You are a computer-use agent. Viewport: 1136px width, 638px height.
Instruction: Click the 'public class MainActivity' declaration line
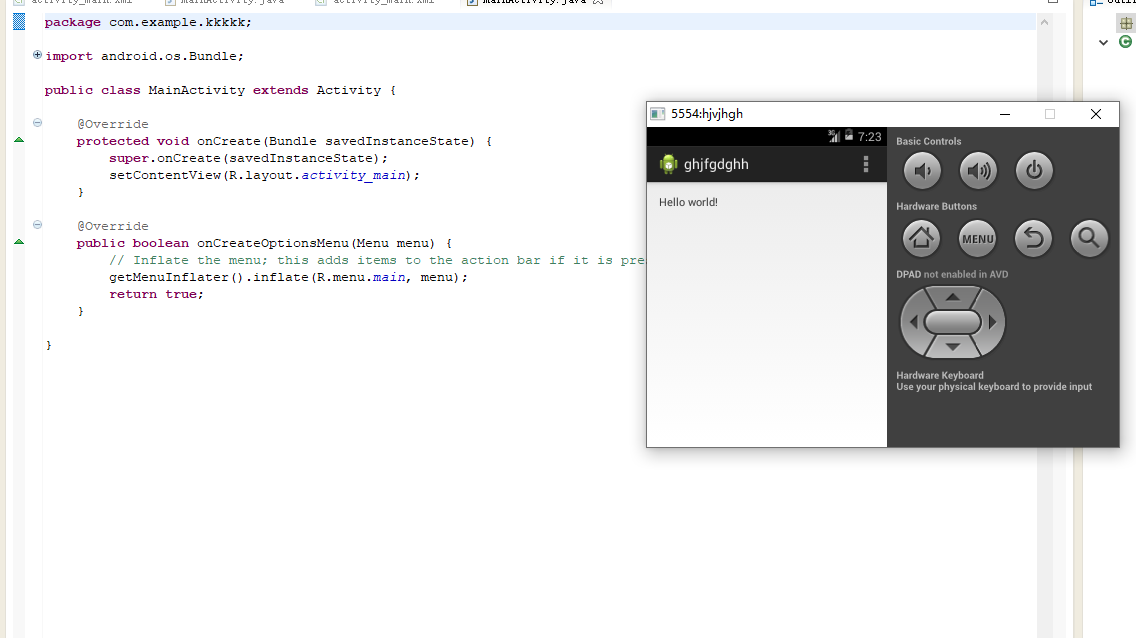click(x=220, y=91)
